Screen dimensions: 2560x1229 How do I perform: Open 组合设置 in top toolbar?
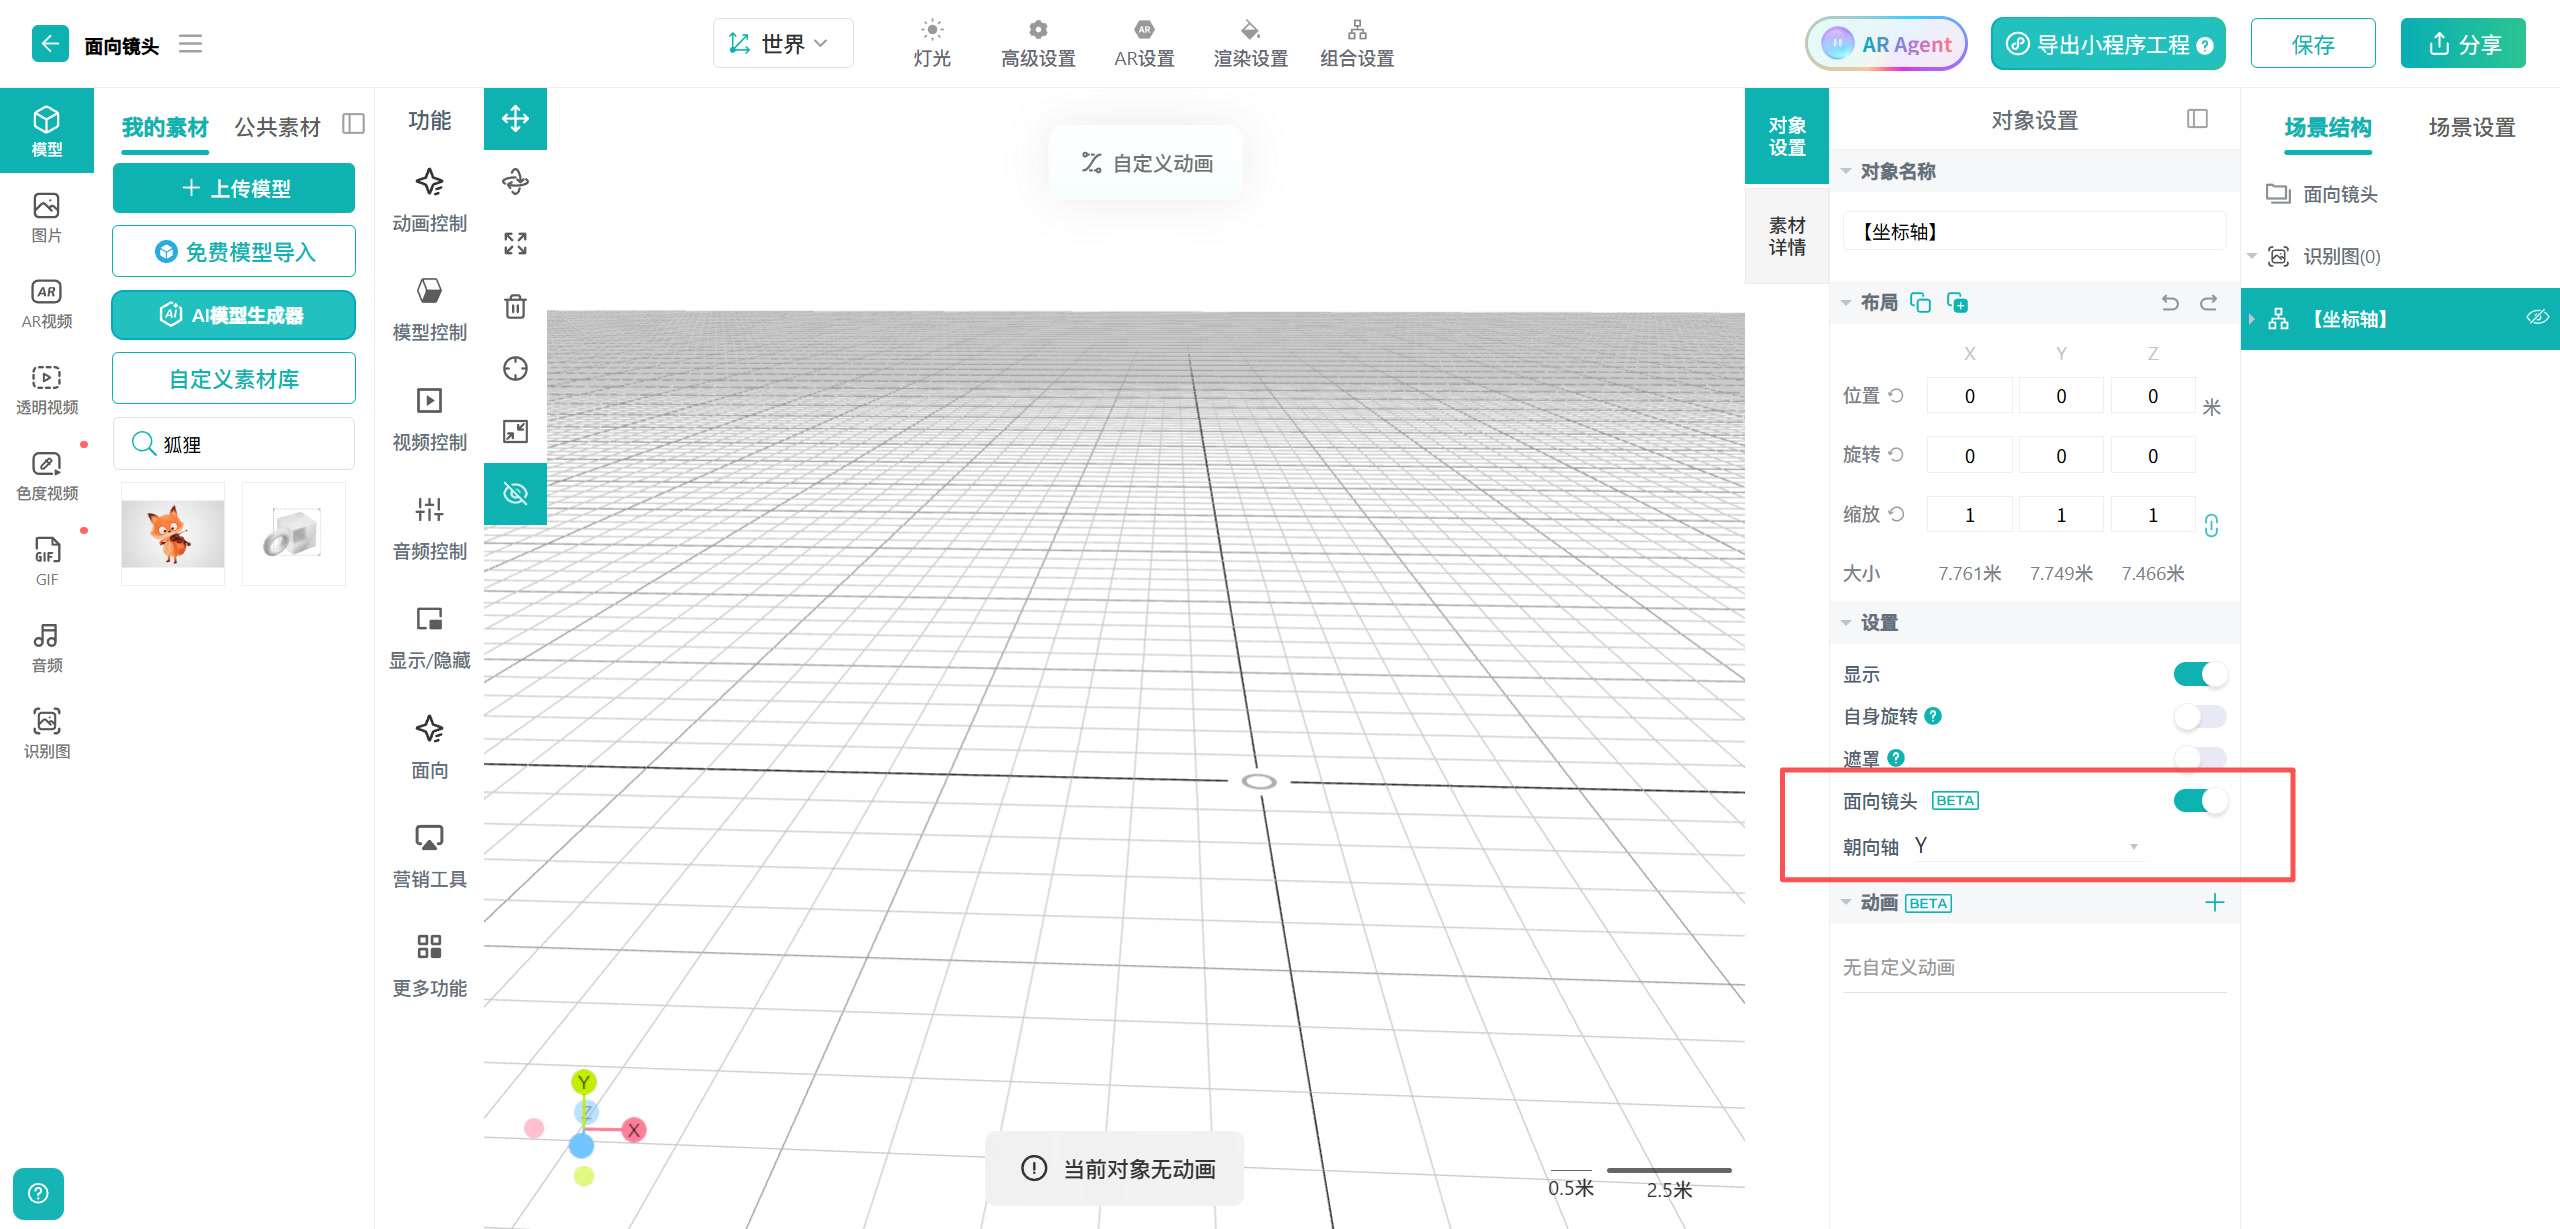point(1357,44)
